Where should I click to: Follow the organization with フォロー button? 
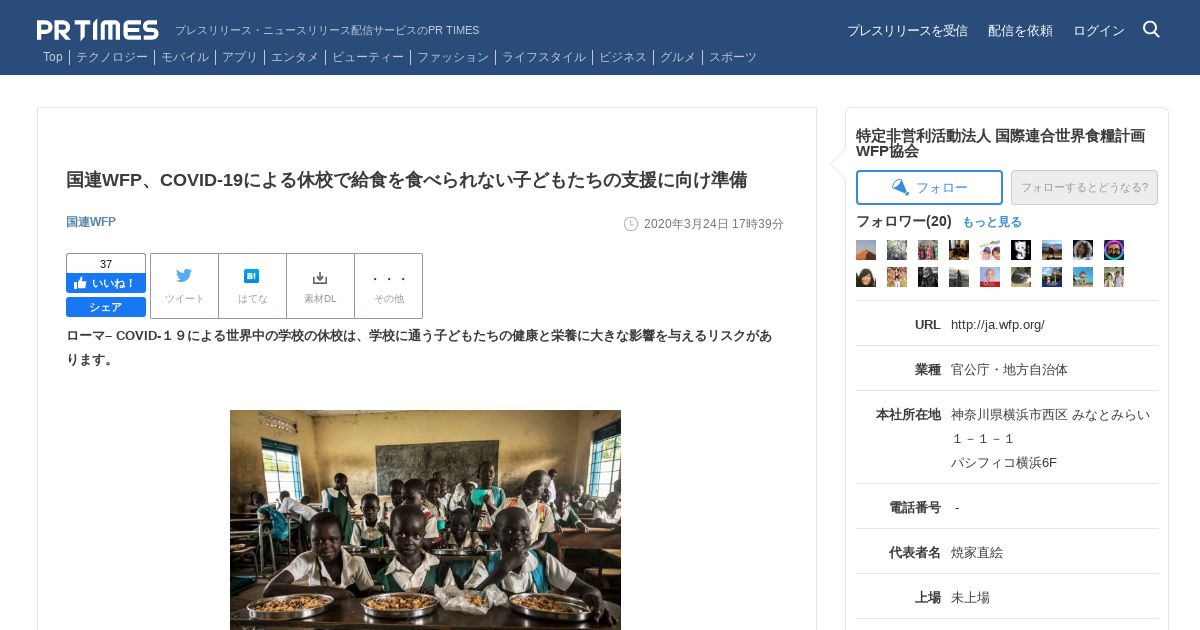[929, 187]
